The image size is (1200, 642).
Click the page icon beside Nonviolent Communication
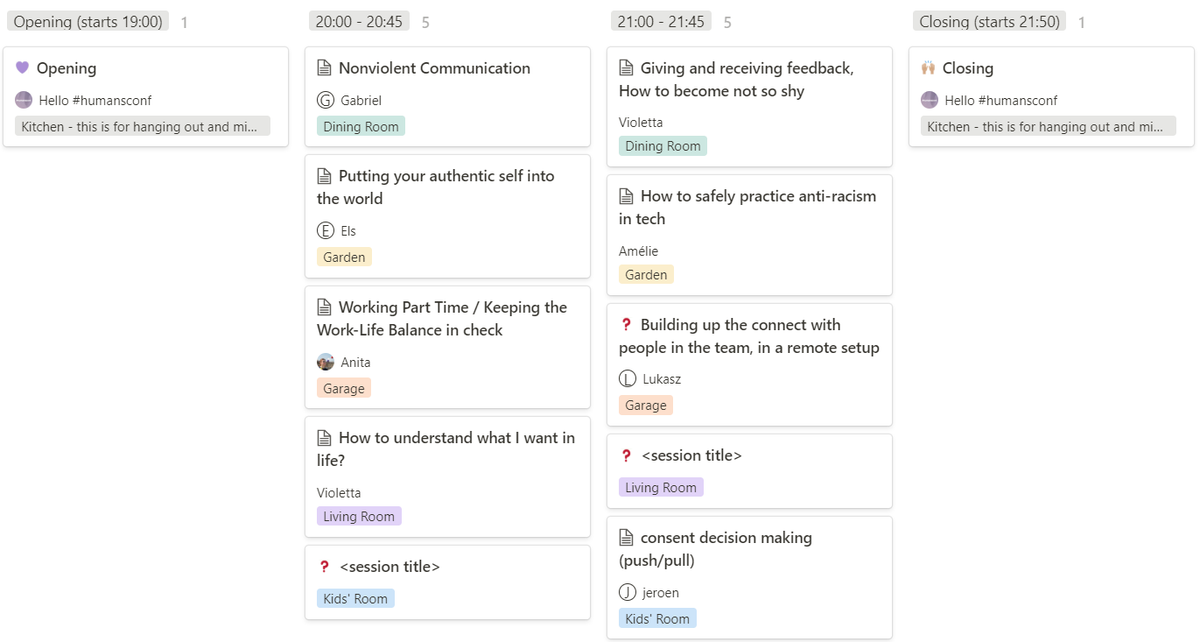pos(324,68)
